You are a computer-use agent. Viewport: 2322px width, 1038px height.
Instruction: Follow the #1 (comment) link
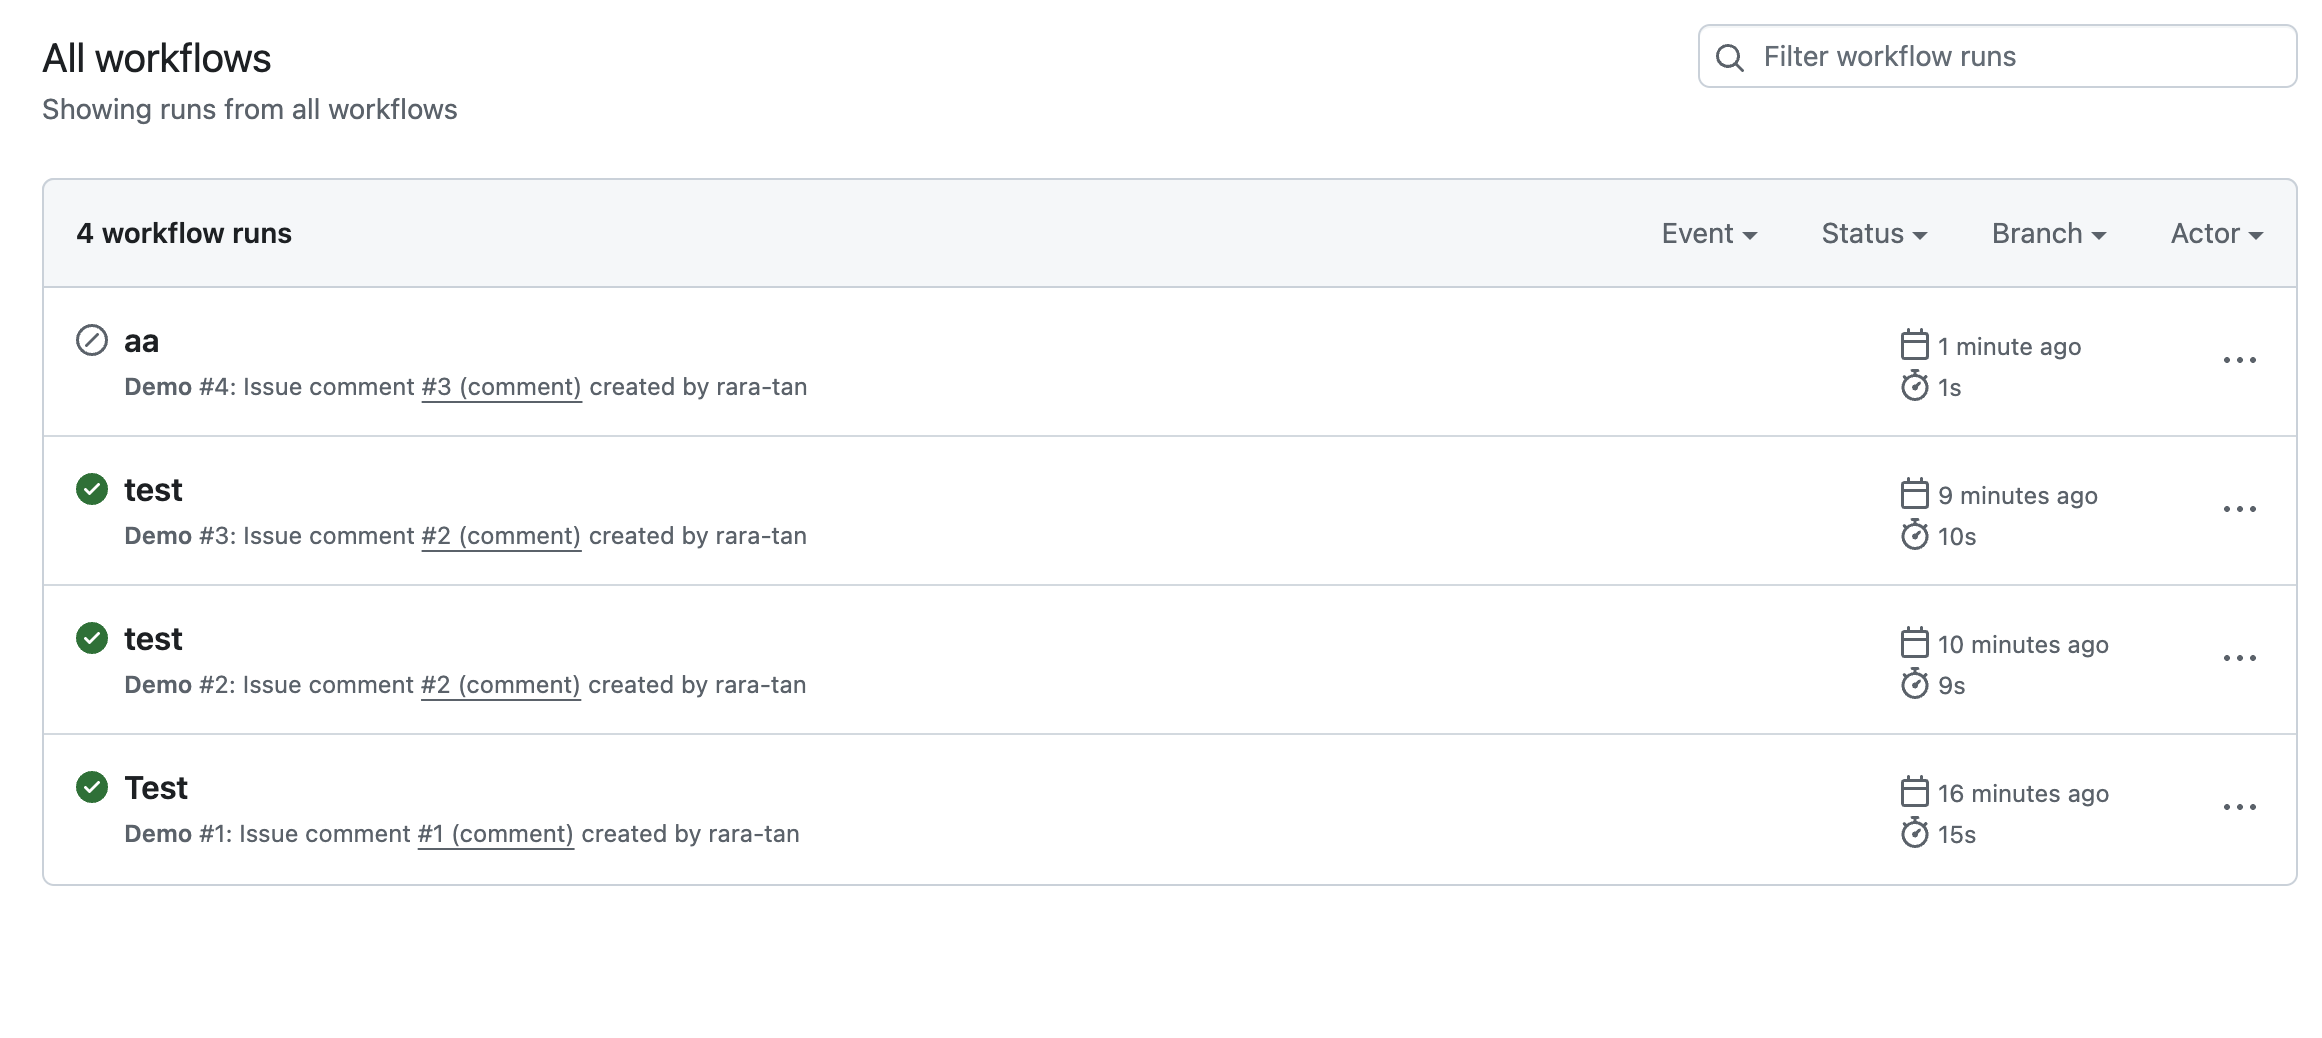(495, 835)
